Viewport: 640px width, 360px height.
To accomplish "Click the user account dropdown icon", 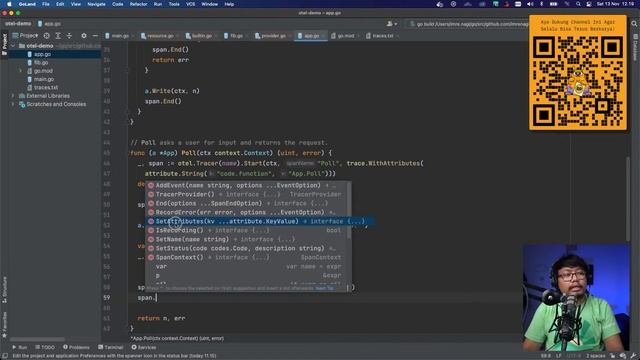I will pyautogui.click(x=391, y=24).
